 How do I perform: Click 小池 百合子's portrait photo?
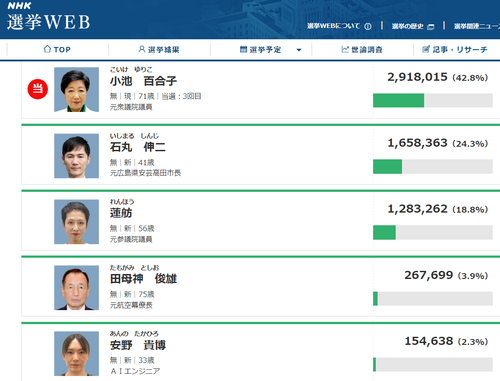(76, 89)
